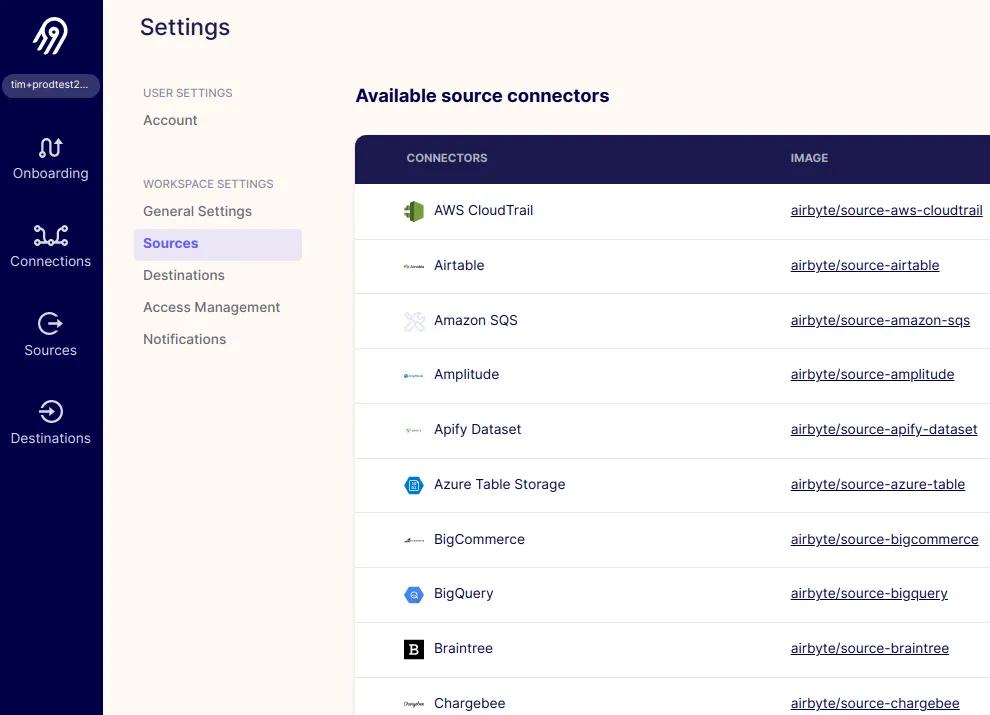The image size is (990, 715).
Task: Click the Chargebee connector icon
Action: coord(414,704)
